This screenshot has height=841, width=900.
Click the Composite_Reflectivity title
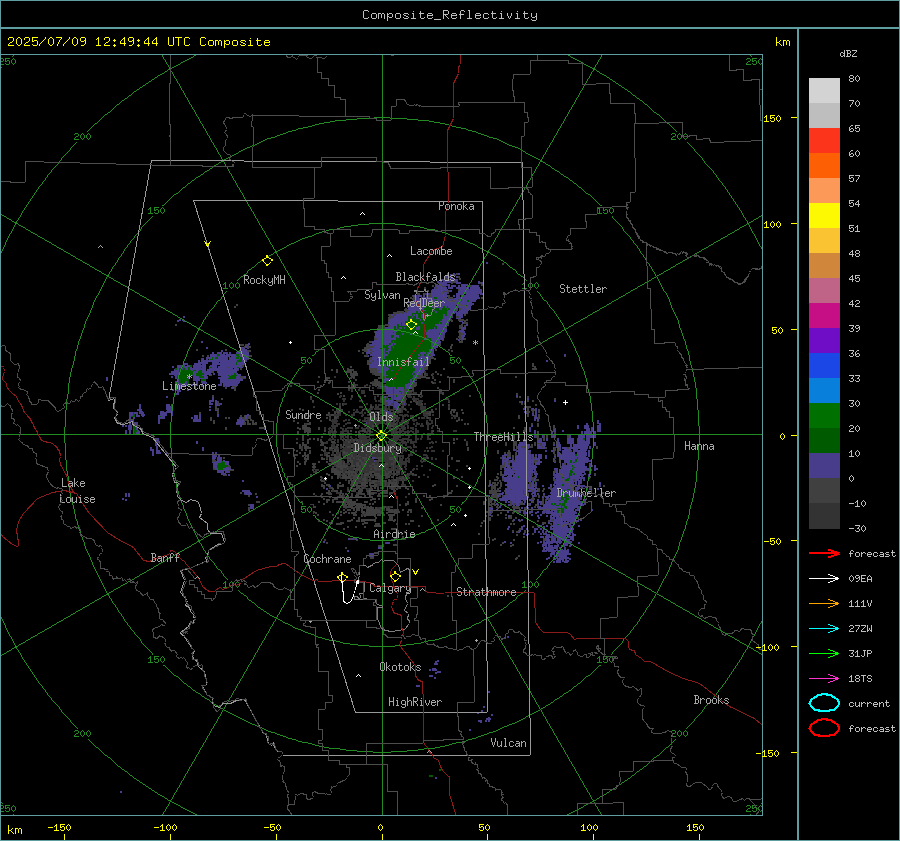coord(450,15)
